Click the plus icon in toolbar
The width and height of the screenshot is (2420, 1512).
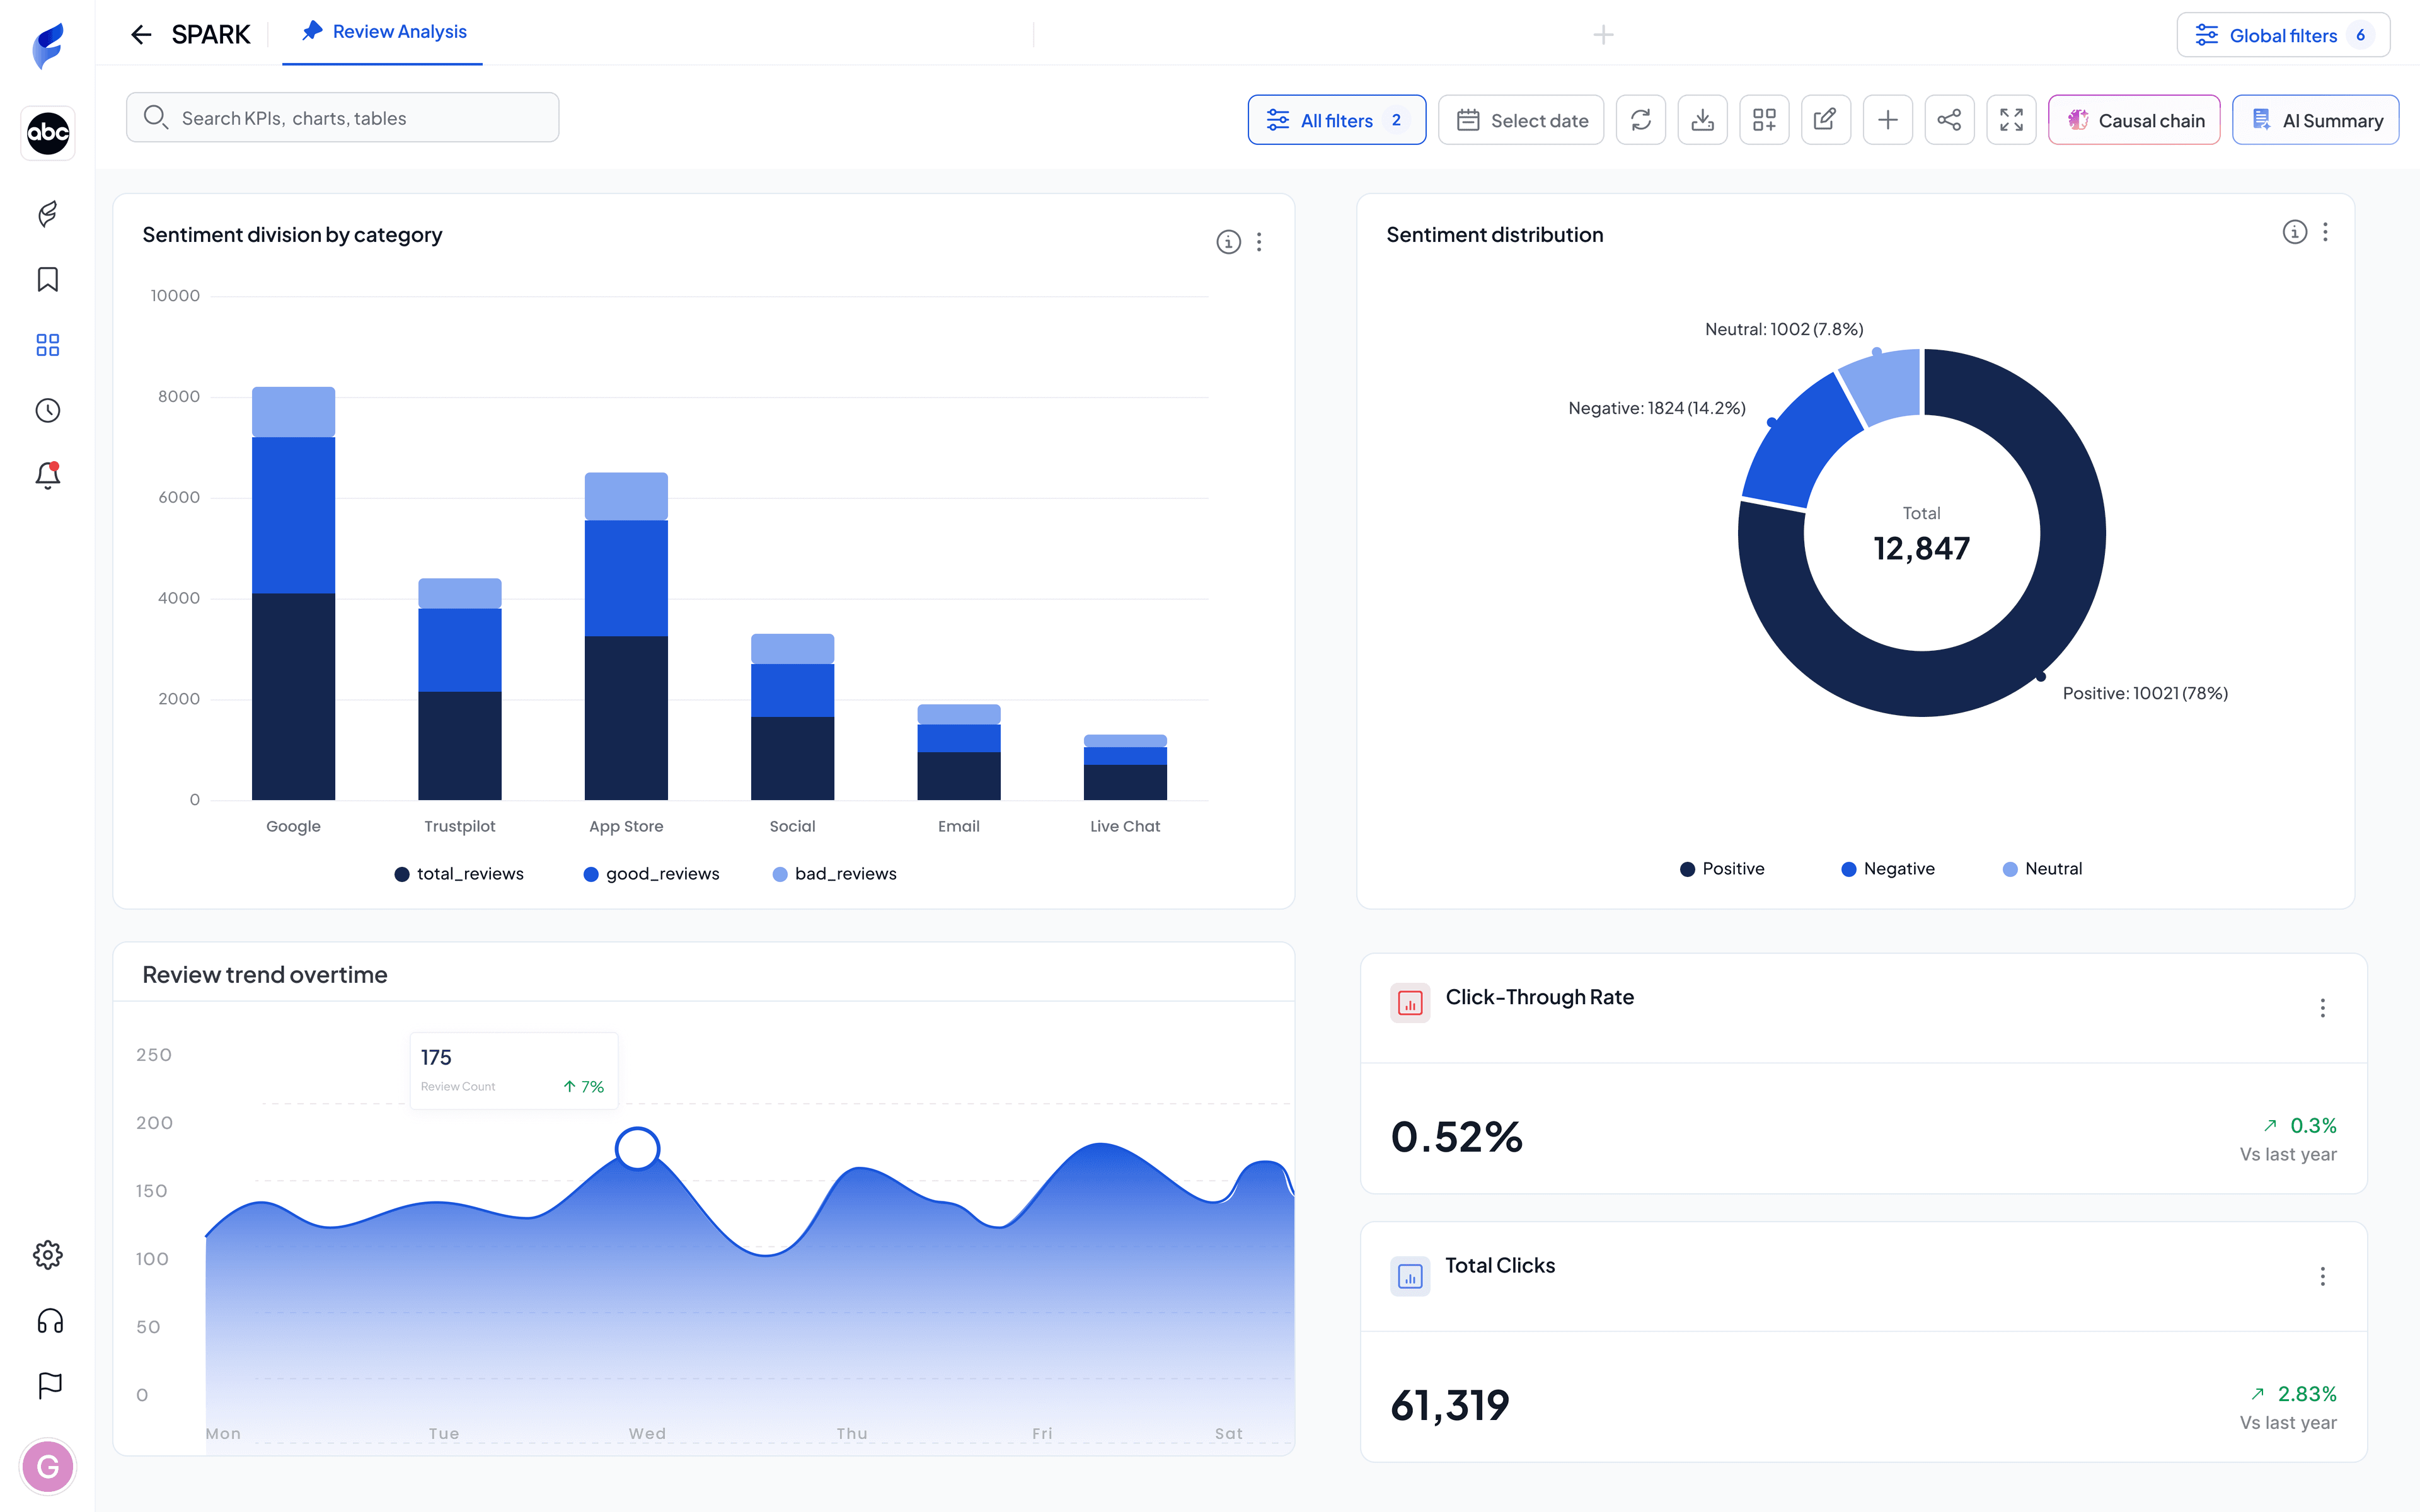coord(1888,120)
